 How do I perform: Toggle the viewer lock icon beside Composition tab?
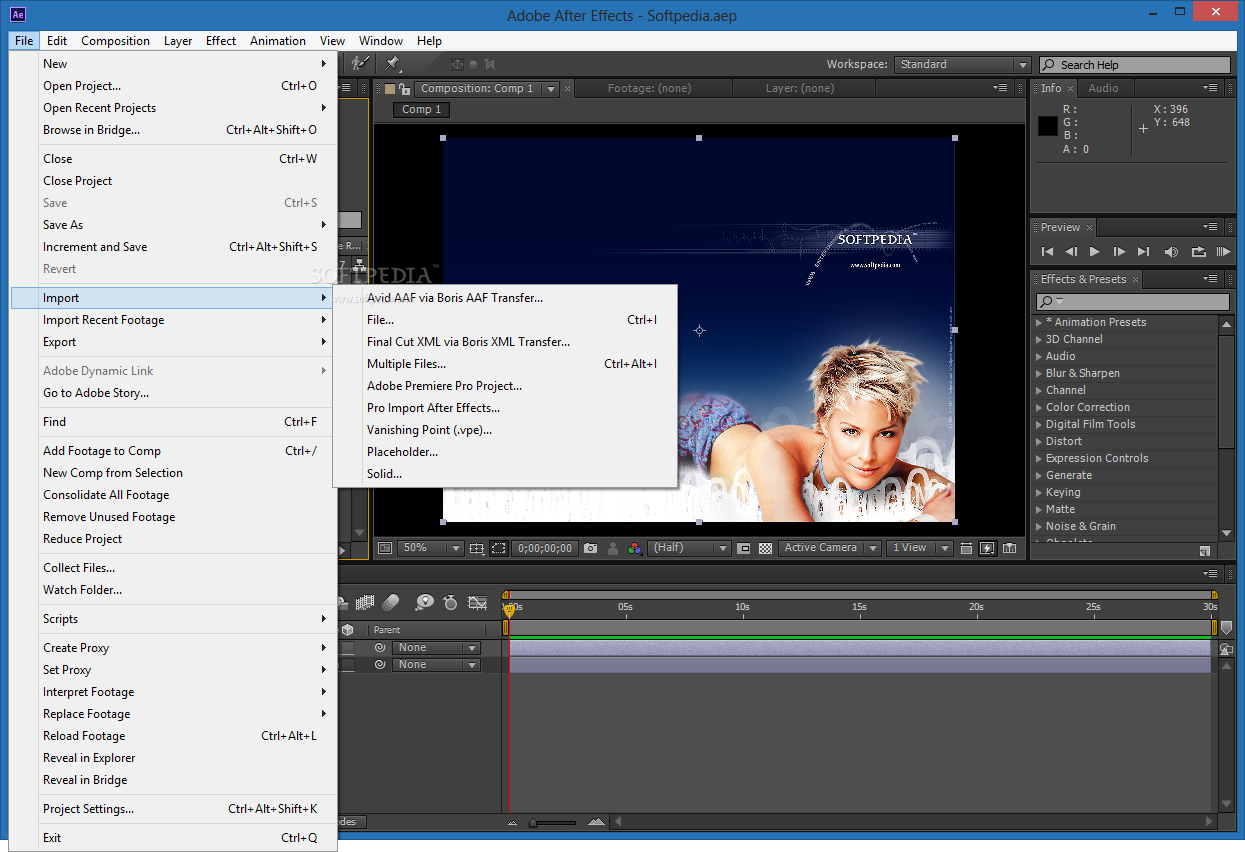coord(403,88)
